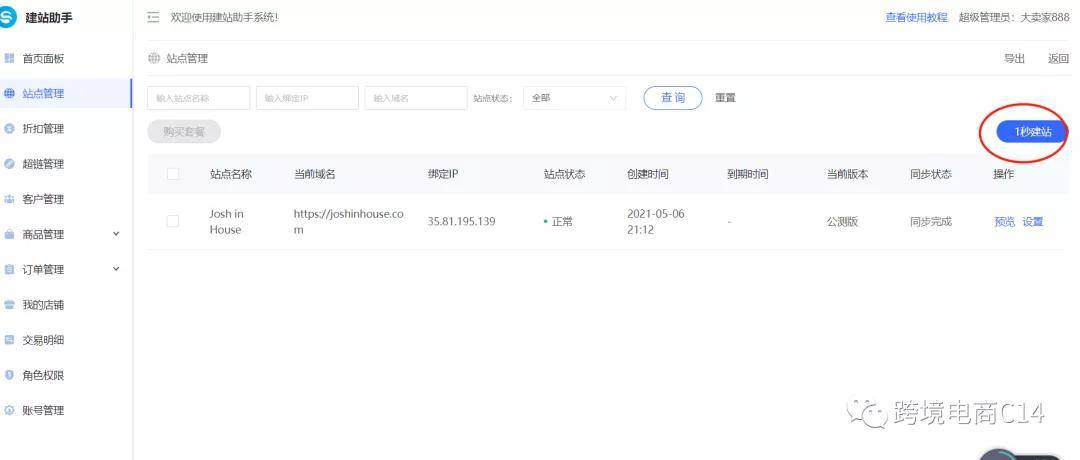Toggle the sidebar collapse hamburger icon
Viewport: 1080px width, 460px height.
[x=153, y=17]
